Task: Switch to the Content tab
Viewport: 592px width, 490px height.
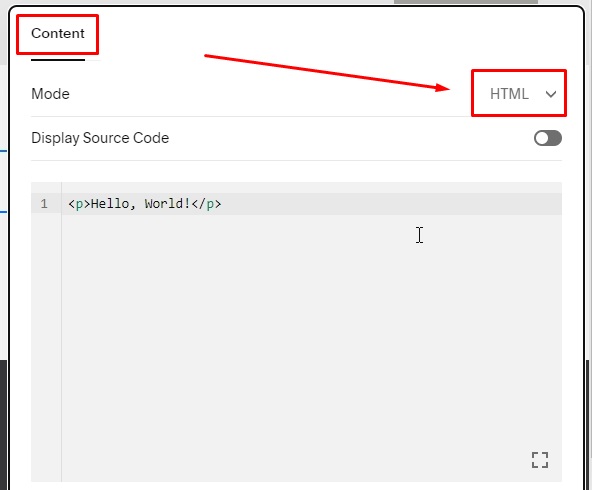Action: (x=58, y=34)
